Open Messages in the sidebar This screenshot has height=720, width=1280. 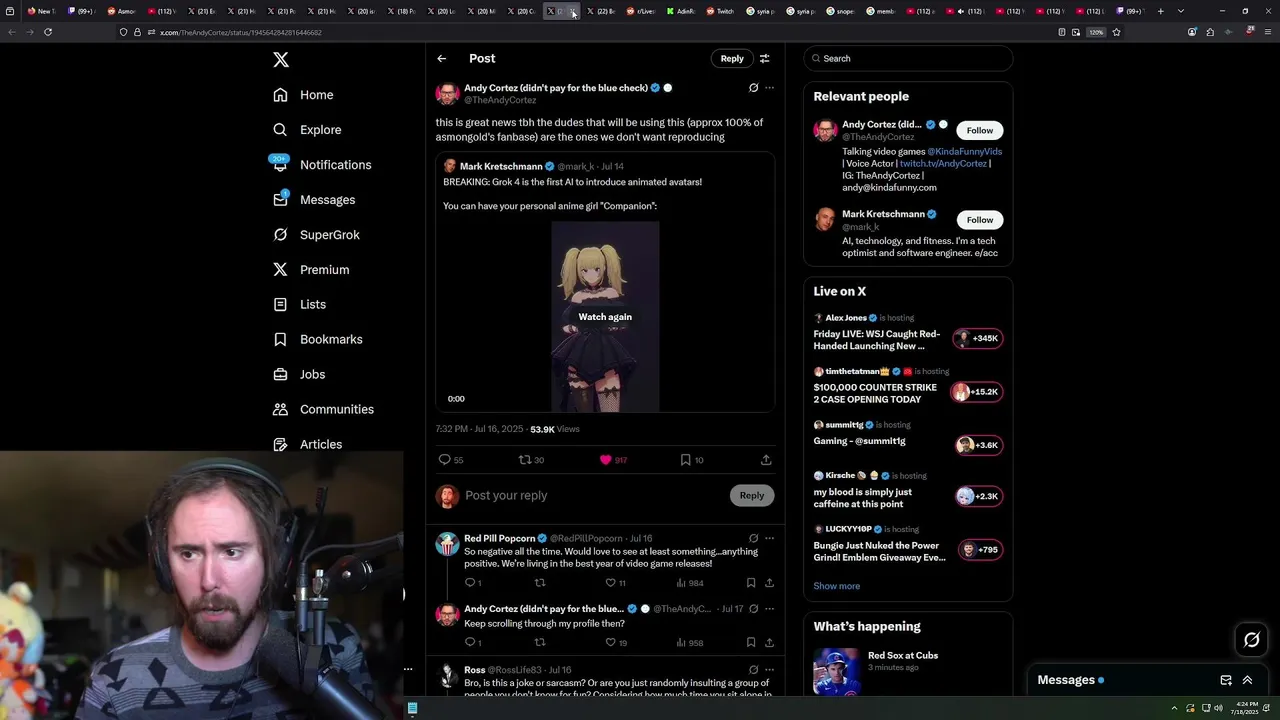(x=313, y=200)
